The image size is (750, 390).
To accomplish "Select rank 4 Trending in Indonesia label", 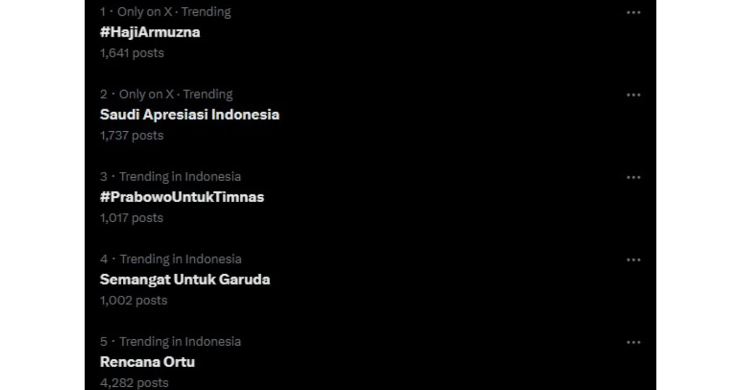I will tap(180, 259).
